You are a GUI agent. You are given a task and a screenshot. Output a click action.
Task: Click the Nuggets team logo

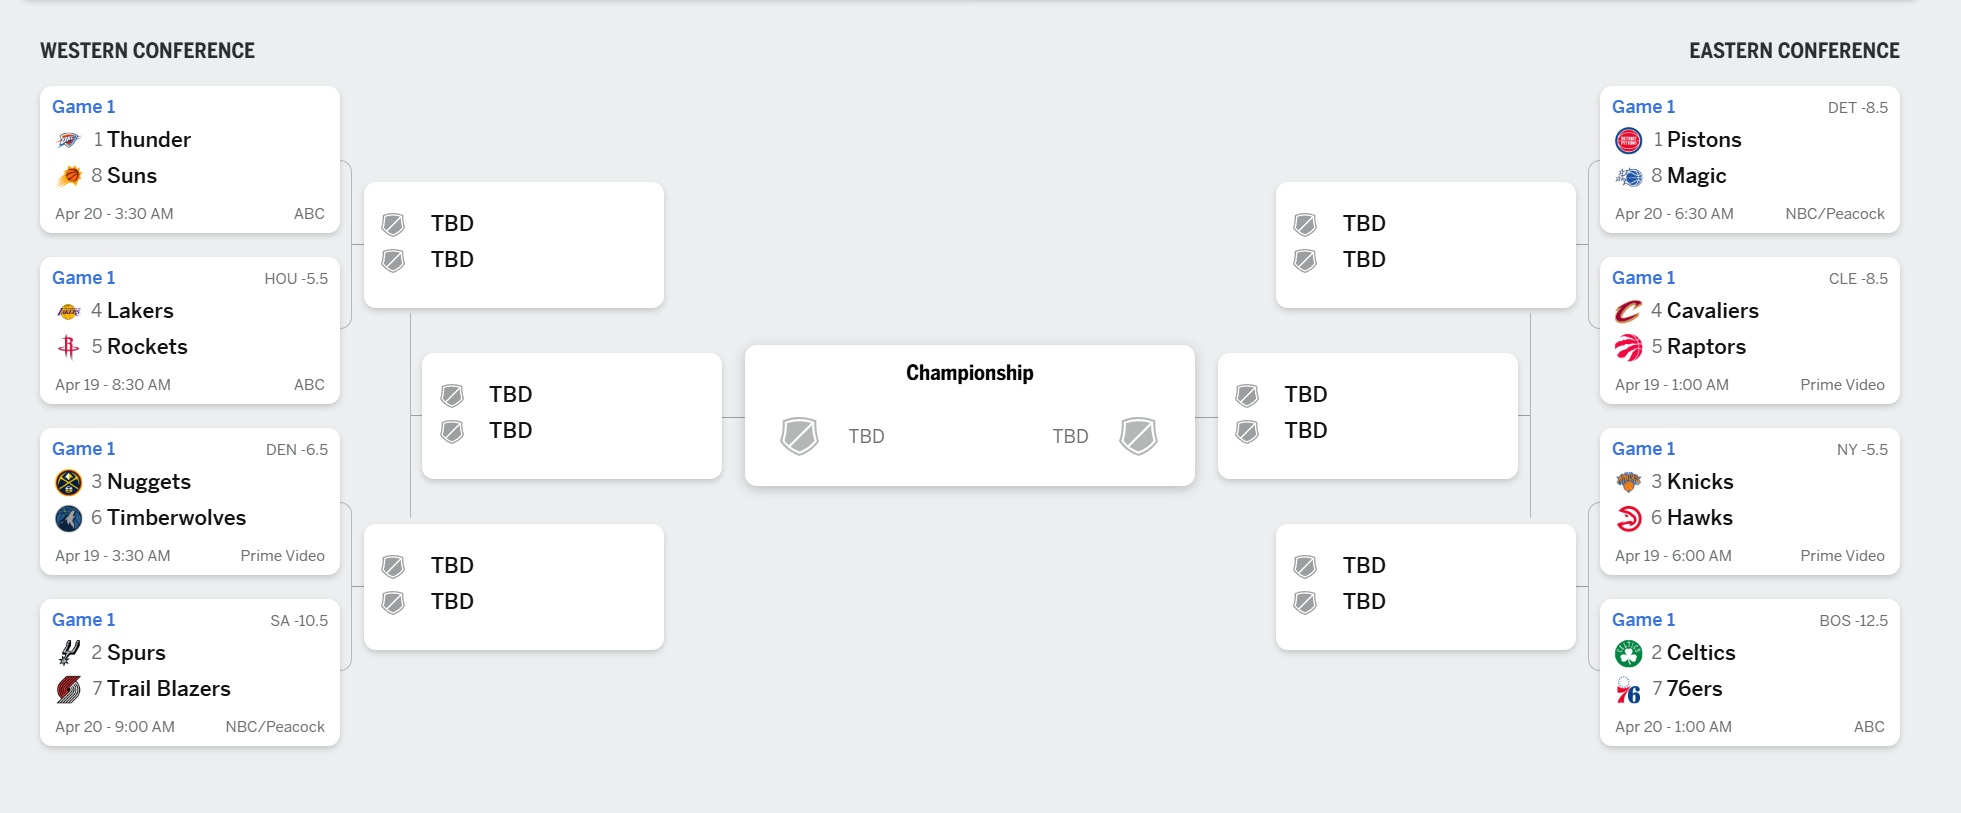coord(69,482)
